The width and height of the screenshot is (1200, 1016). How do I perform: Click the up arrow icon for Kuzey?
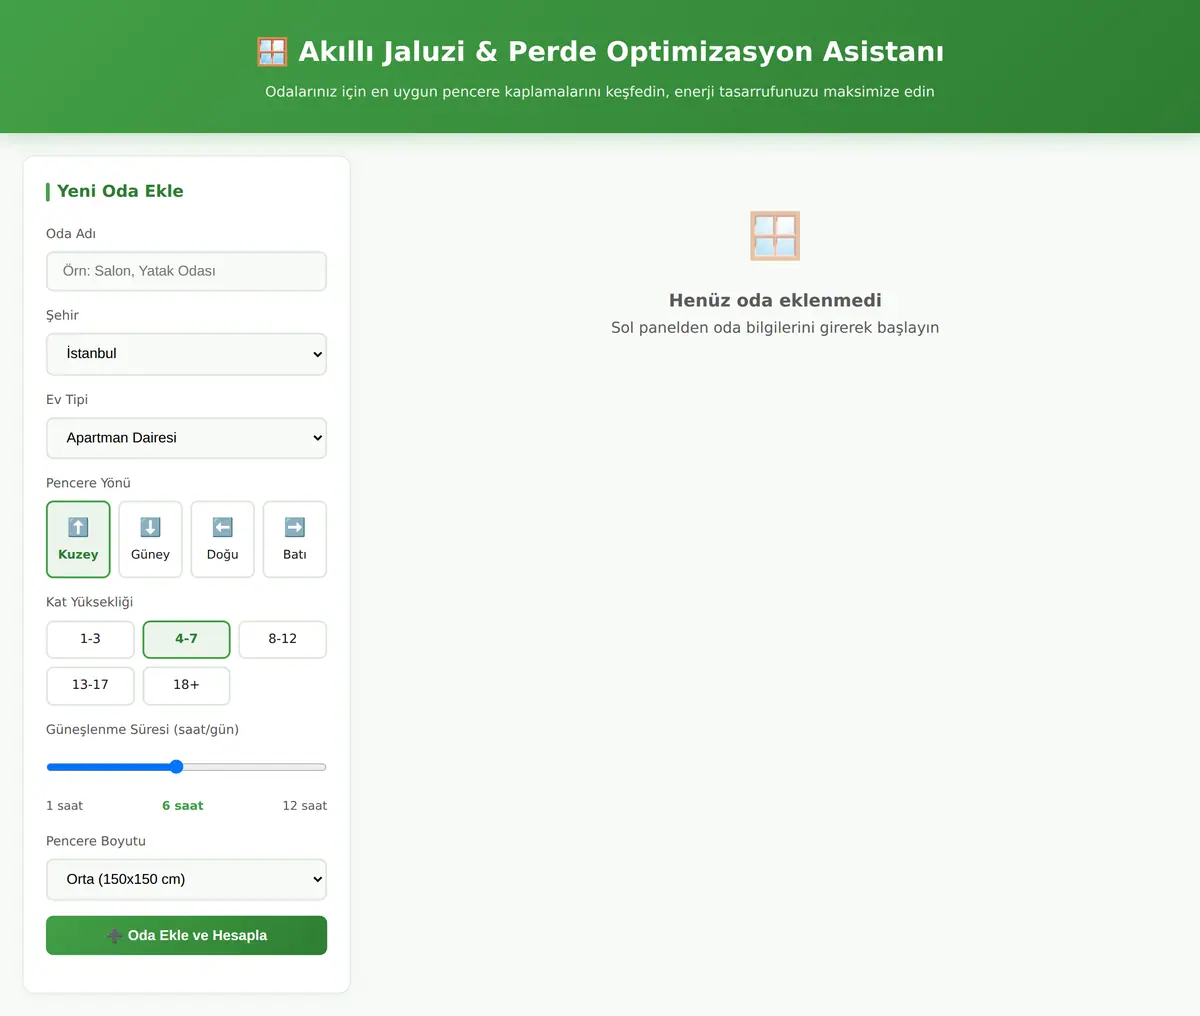coord(78,527)
